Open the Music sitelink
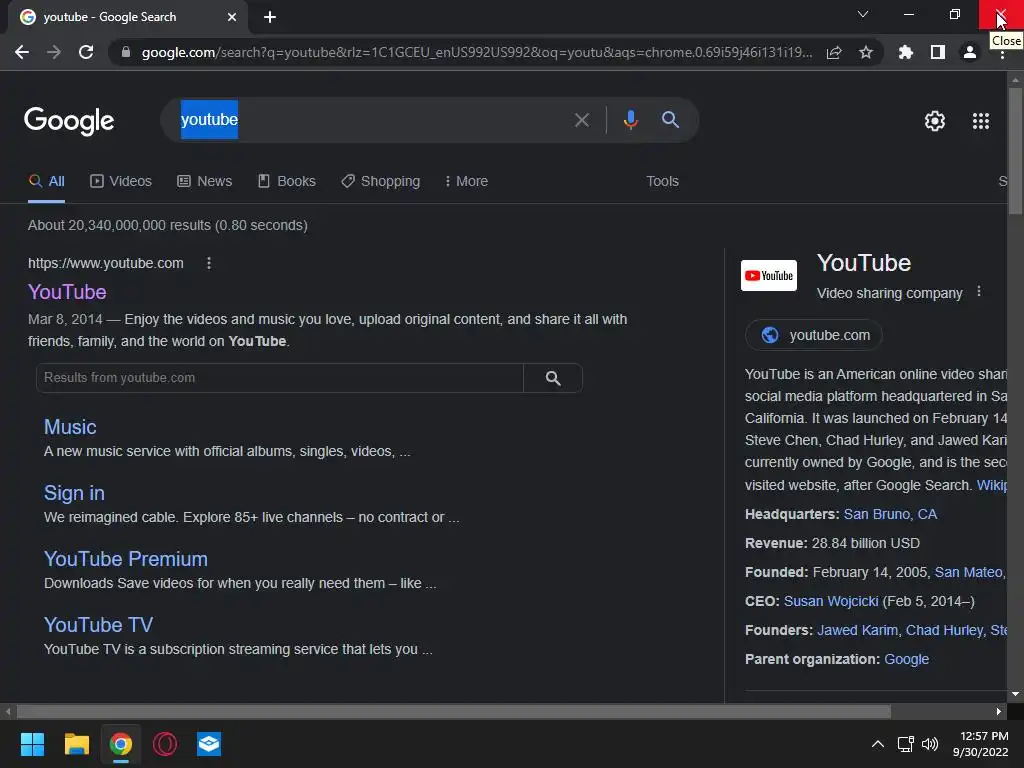The height and width of the screenshot is (768, 1024). (x=70, y=427)
